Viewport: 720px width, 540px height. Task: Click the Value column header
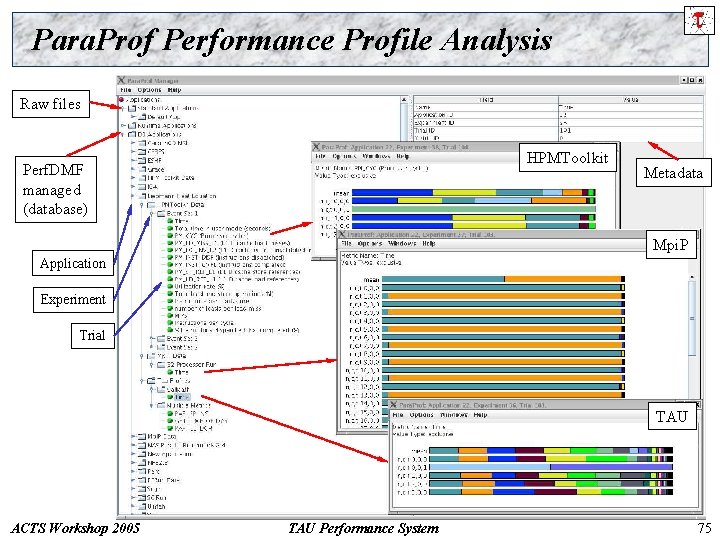tap(631, 100)
